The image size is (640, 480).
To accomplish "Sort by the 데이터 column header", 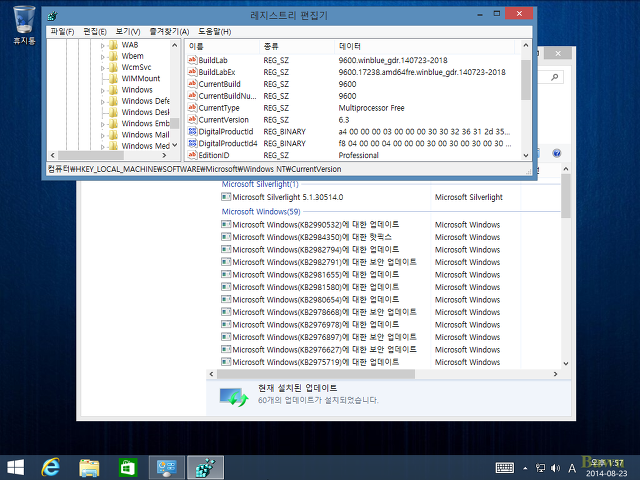I will point(424,47).
